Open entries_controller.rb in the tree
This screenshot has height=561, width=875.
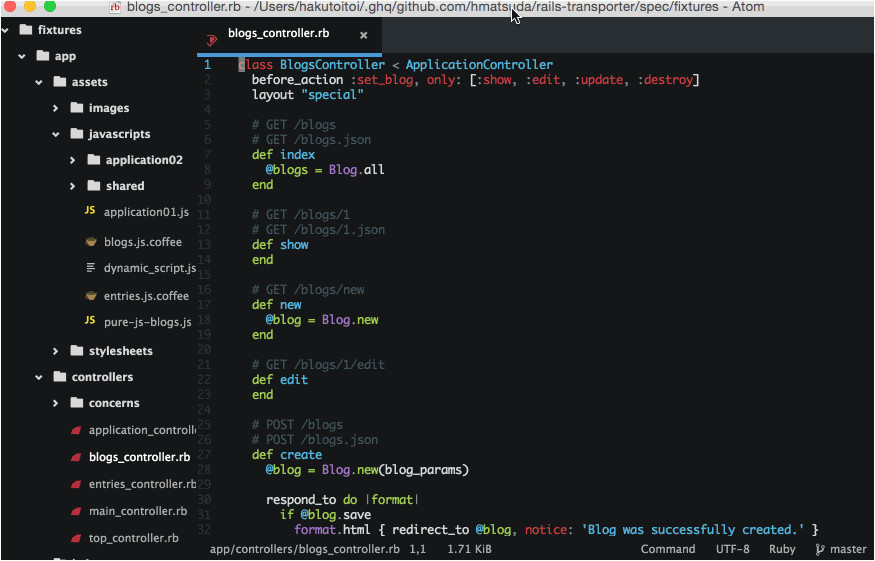pos(141,484)
